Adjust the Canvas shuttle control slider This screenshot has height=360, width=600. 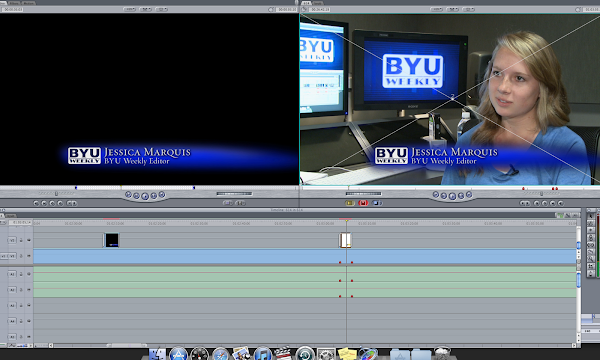541,194
